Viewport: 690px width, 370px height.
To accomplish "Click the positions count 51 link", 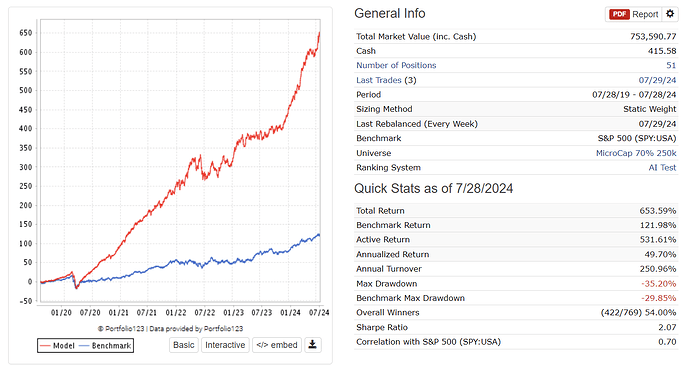I will [671, 66].
